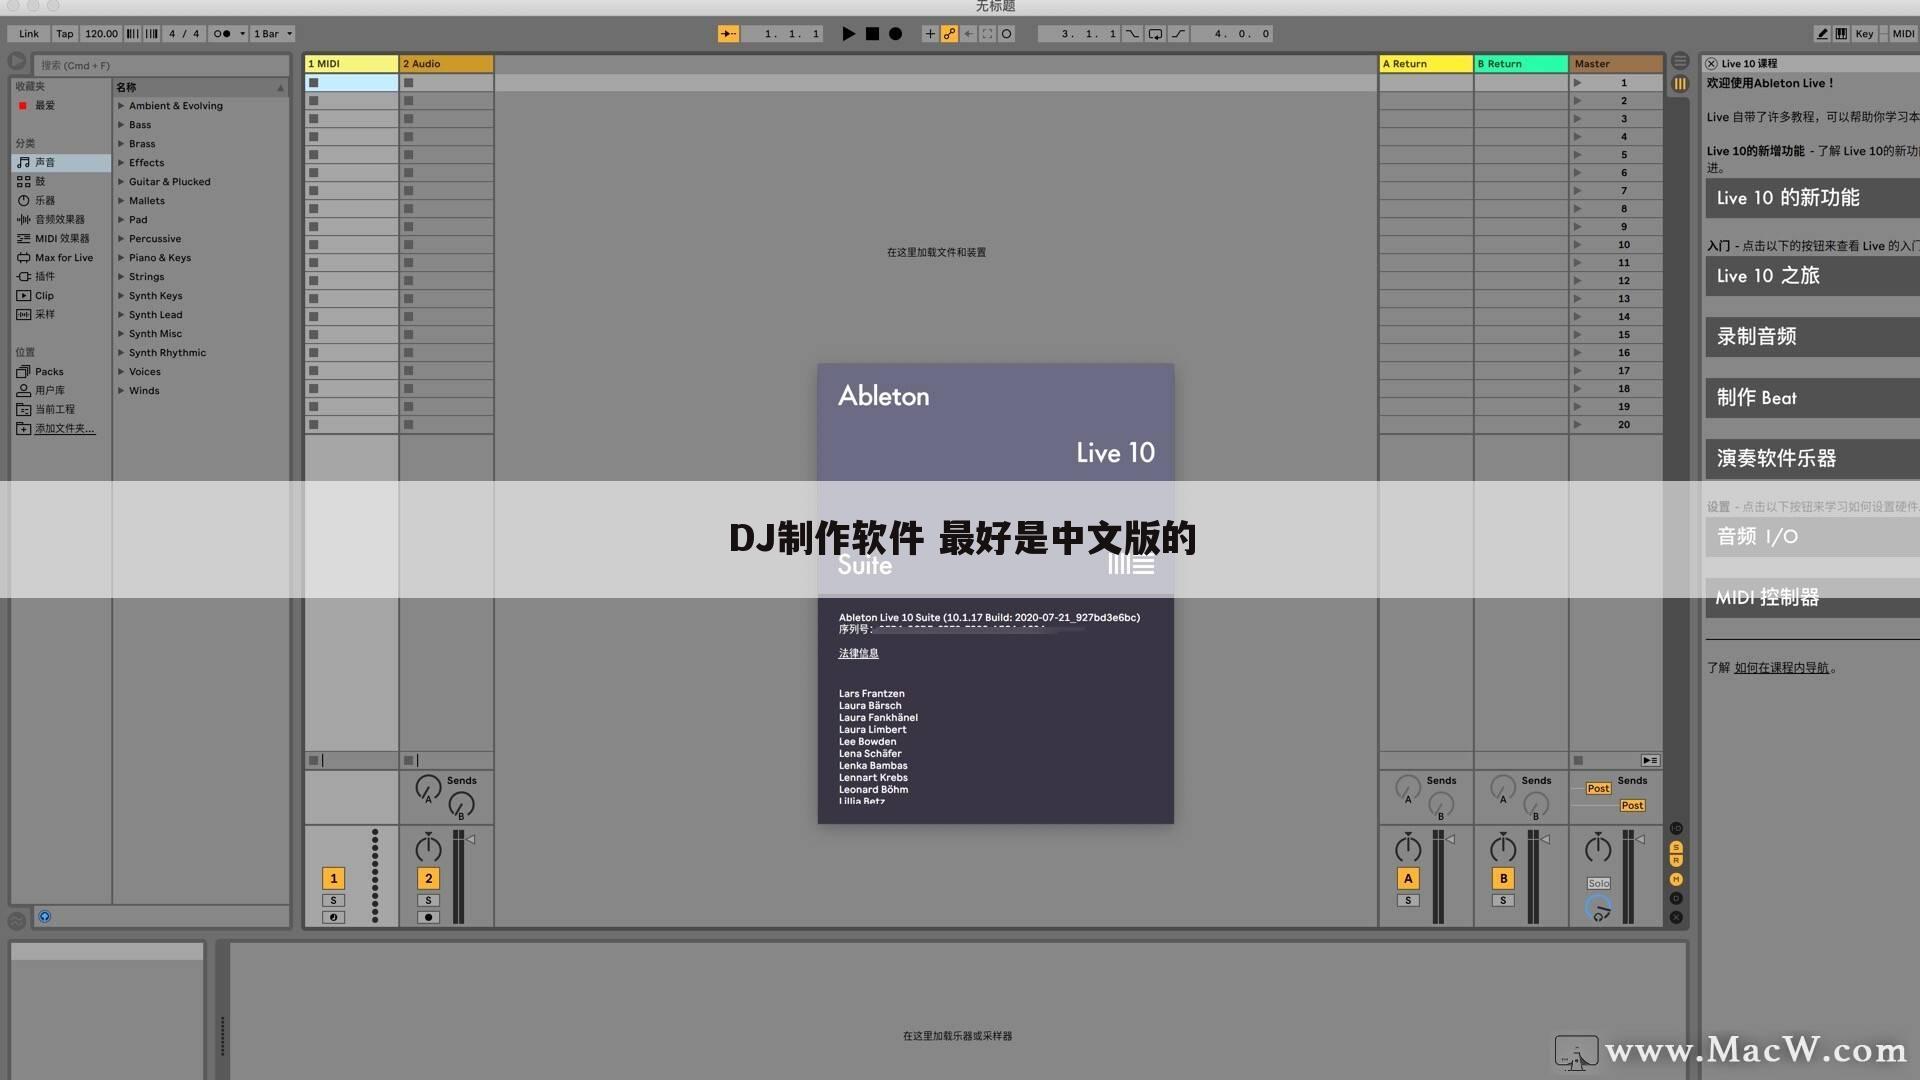Select the 采样 Samples category
The height and width of the screenshot is (1080, 1920).
[x=60, y=314]
